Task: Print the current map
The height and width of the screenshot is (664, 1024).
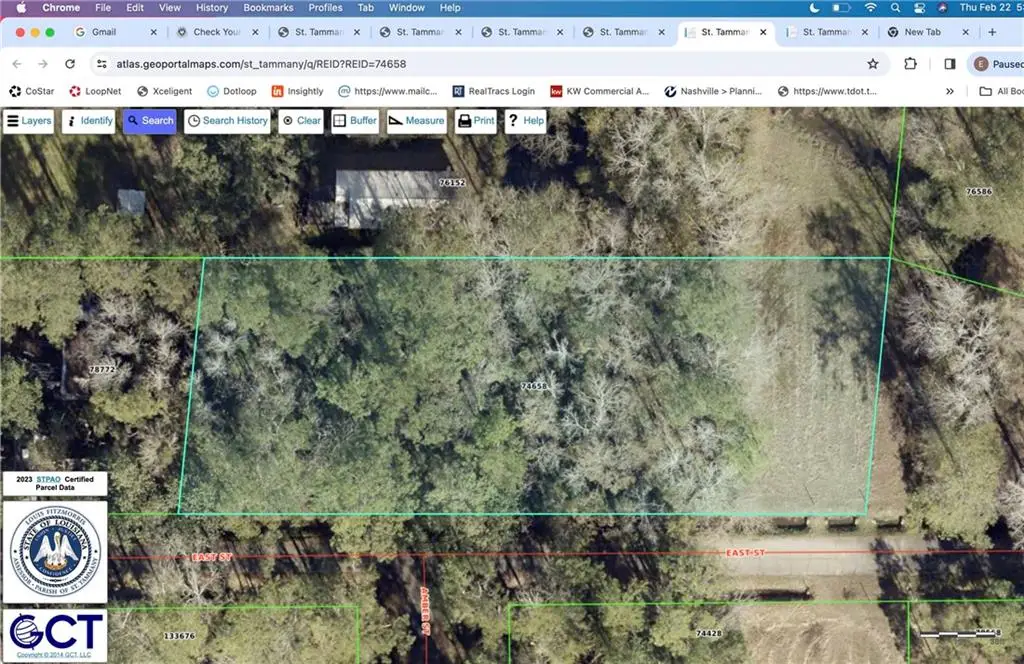Action: coord(476,121)
